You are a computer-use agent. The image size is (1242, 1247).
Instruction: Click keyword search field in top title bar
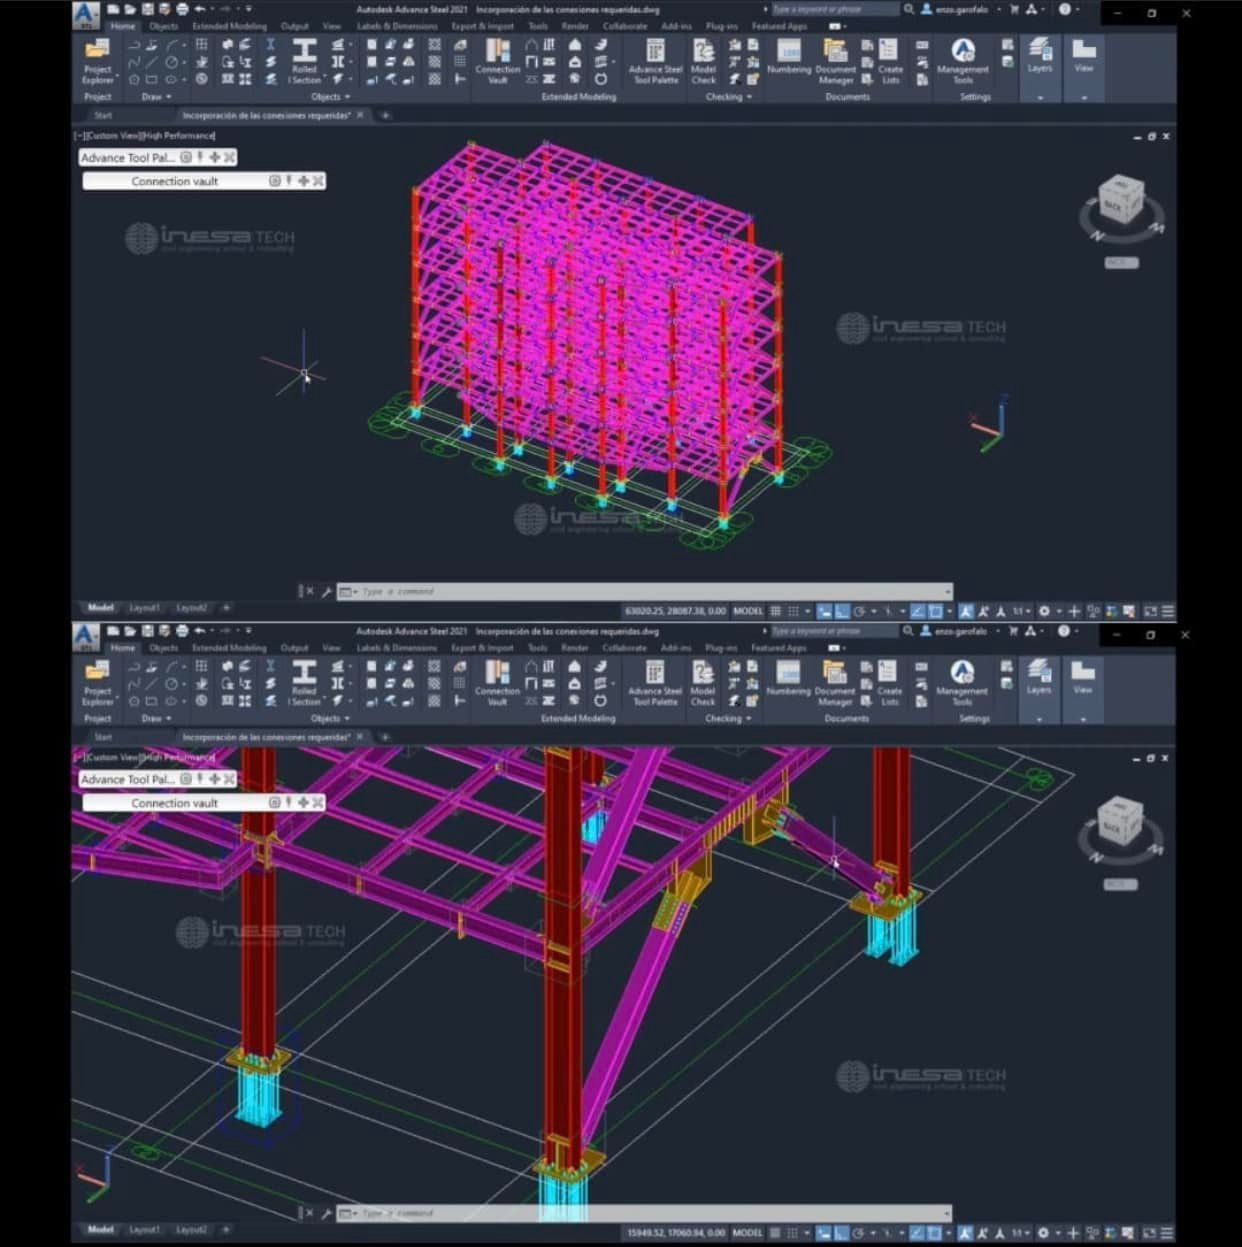click(x=835, y=9)
